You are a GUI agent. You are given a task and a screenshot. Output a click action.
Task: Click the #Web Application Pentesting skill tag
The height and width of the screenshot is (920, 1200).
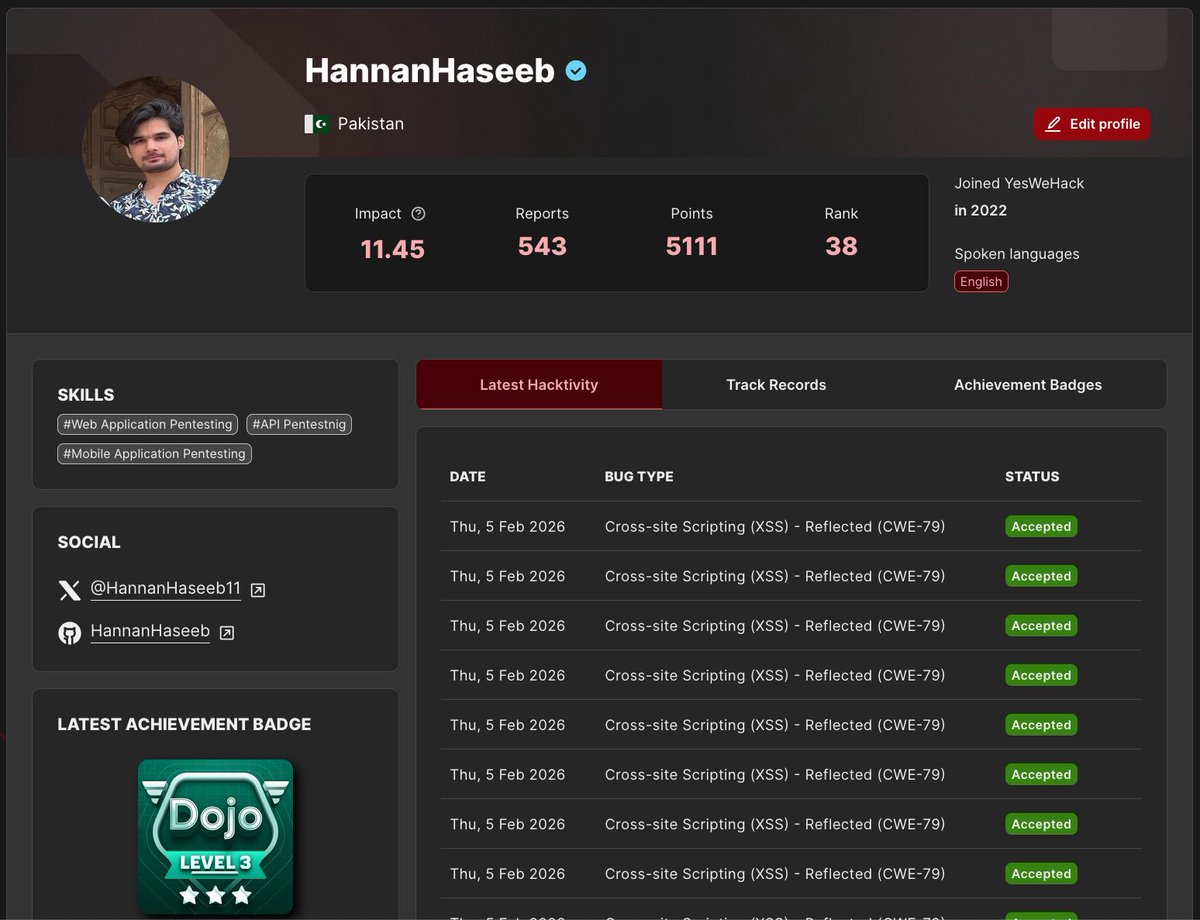pyautogui.click(x=147, y=424)
